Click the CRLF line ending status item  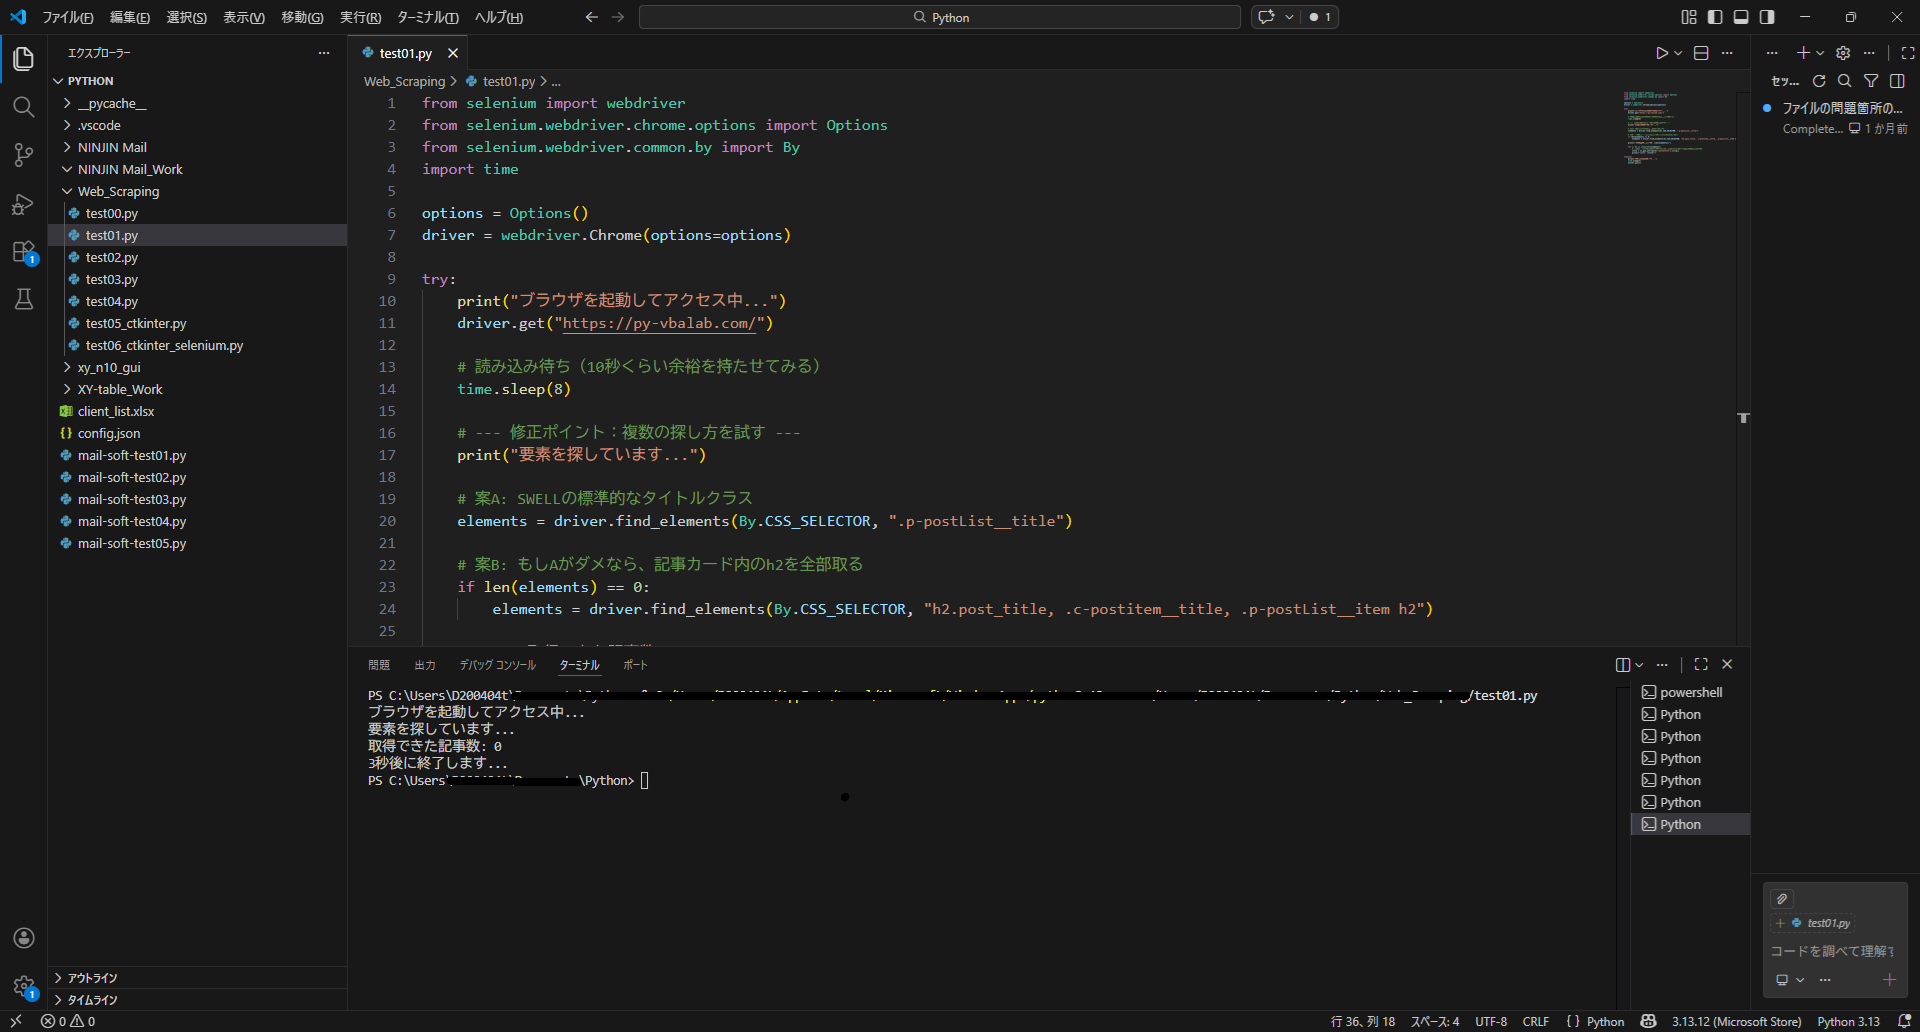[1535, 1021]
